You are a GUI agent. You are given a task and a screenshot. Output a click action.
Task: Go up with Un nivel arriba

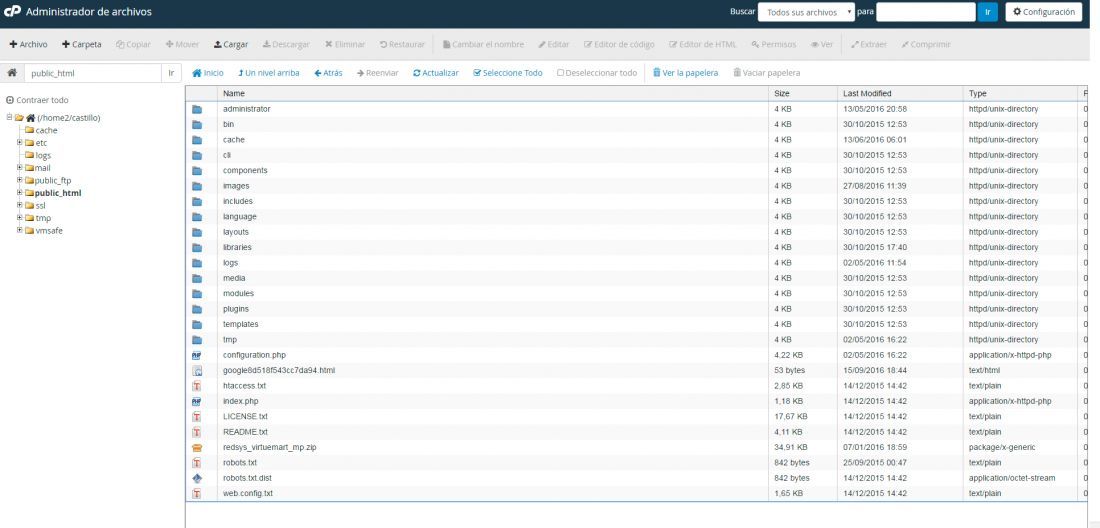[269, 73]
